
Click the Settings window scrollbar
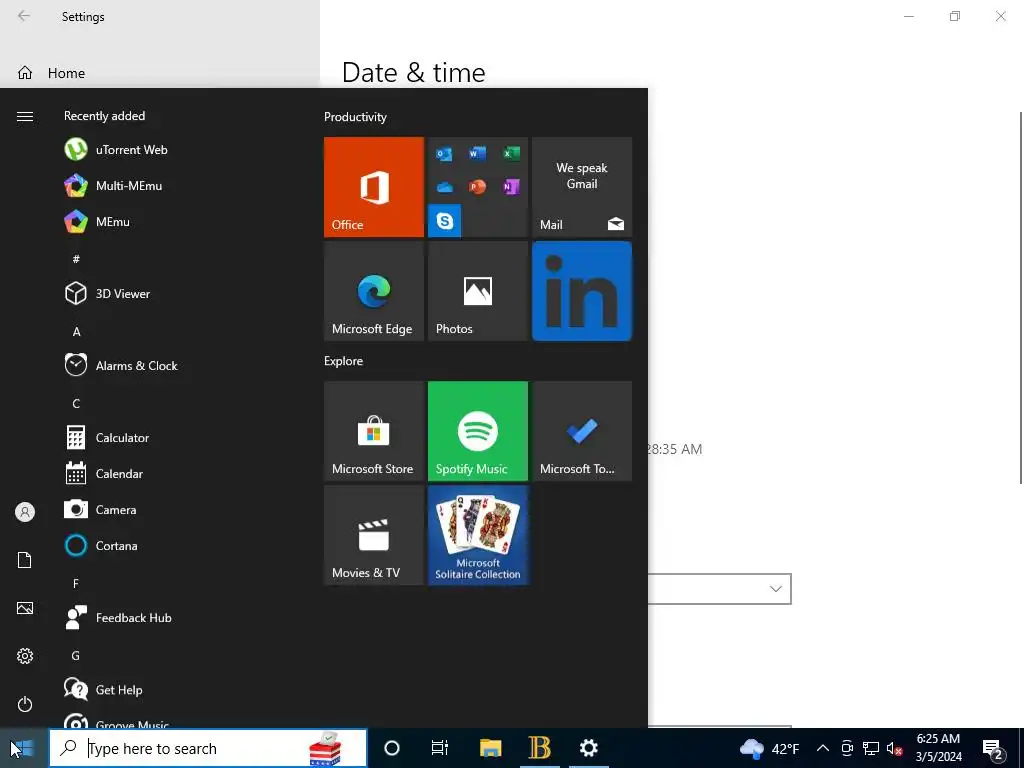1021,298
